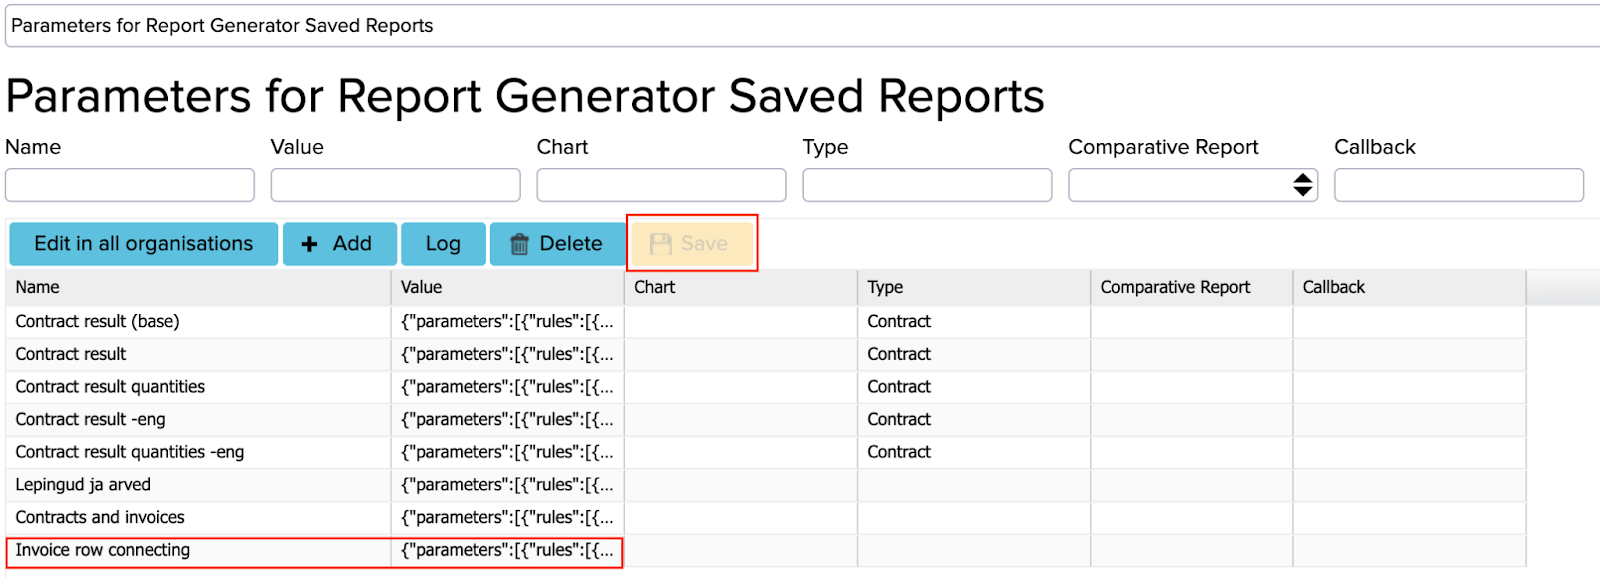This screenshot has height=578, width=1600.
Task: Click the floppy disk Save icon
Action: click(x=660, y=244)
